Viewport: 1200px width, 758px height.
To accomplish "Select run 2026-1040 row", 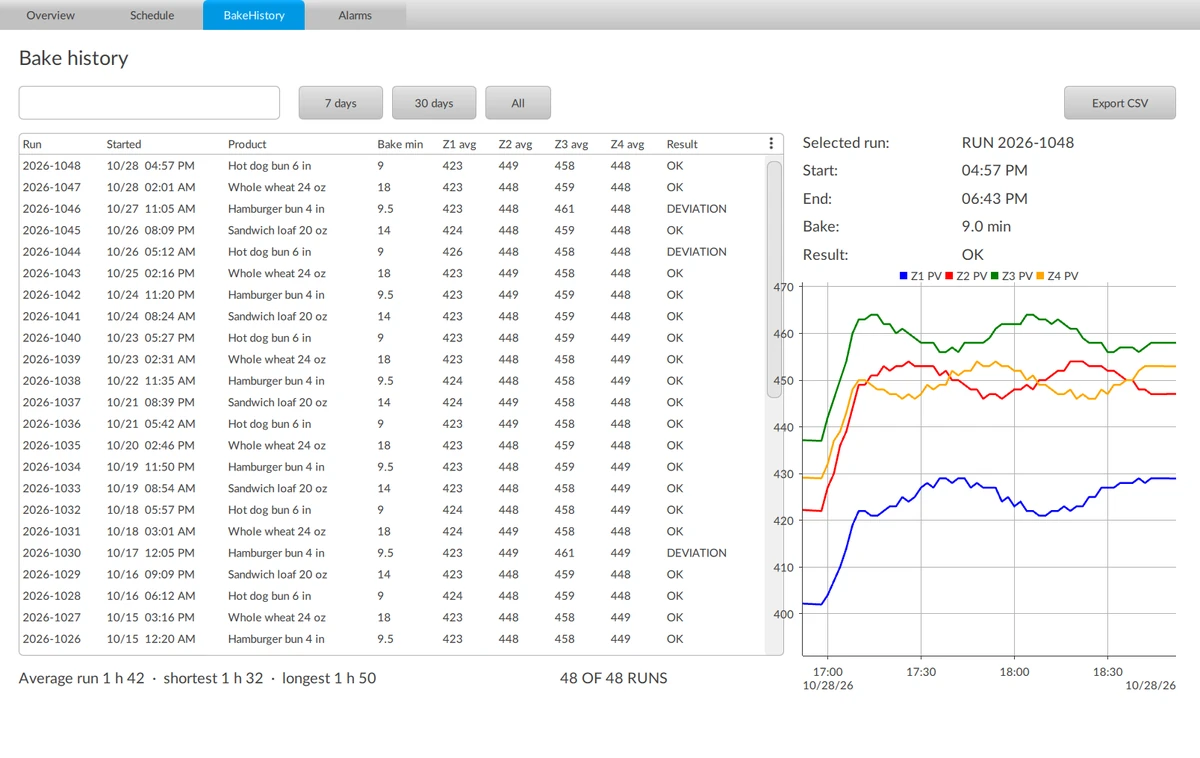I will 392,338.
